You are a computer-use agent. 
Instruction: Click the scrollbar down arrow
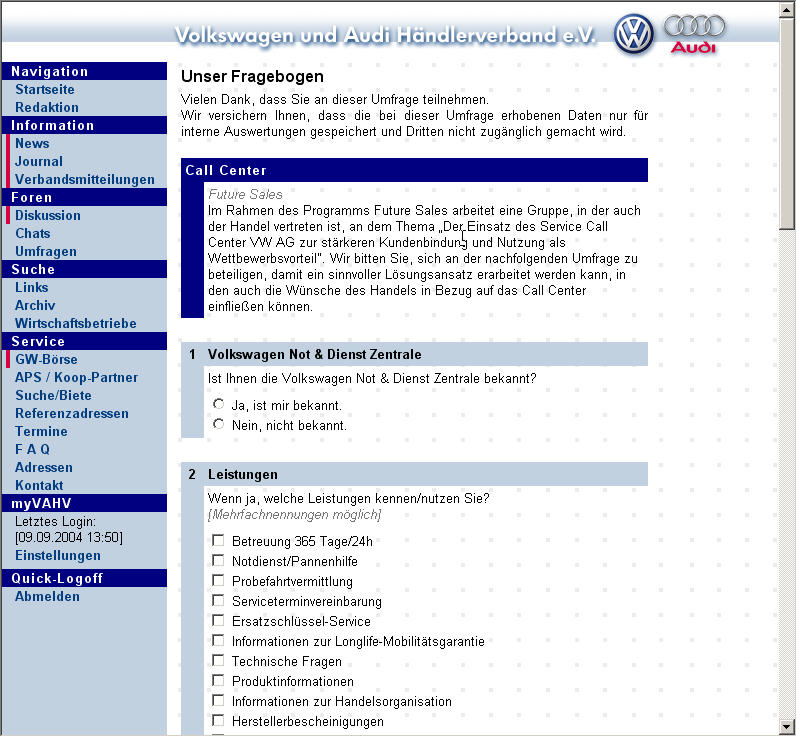[787, 726]
